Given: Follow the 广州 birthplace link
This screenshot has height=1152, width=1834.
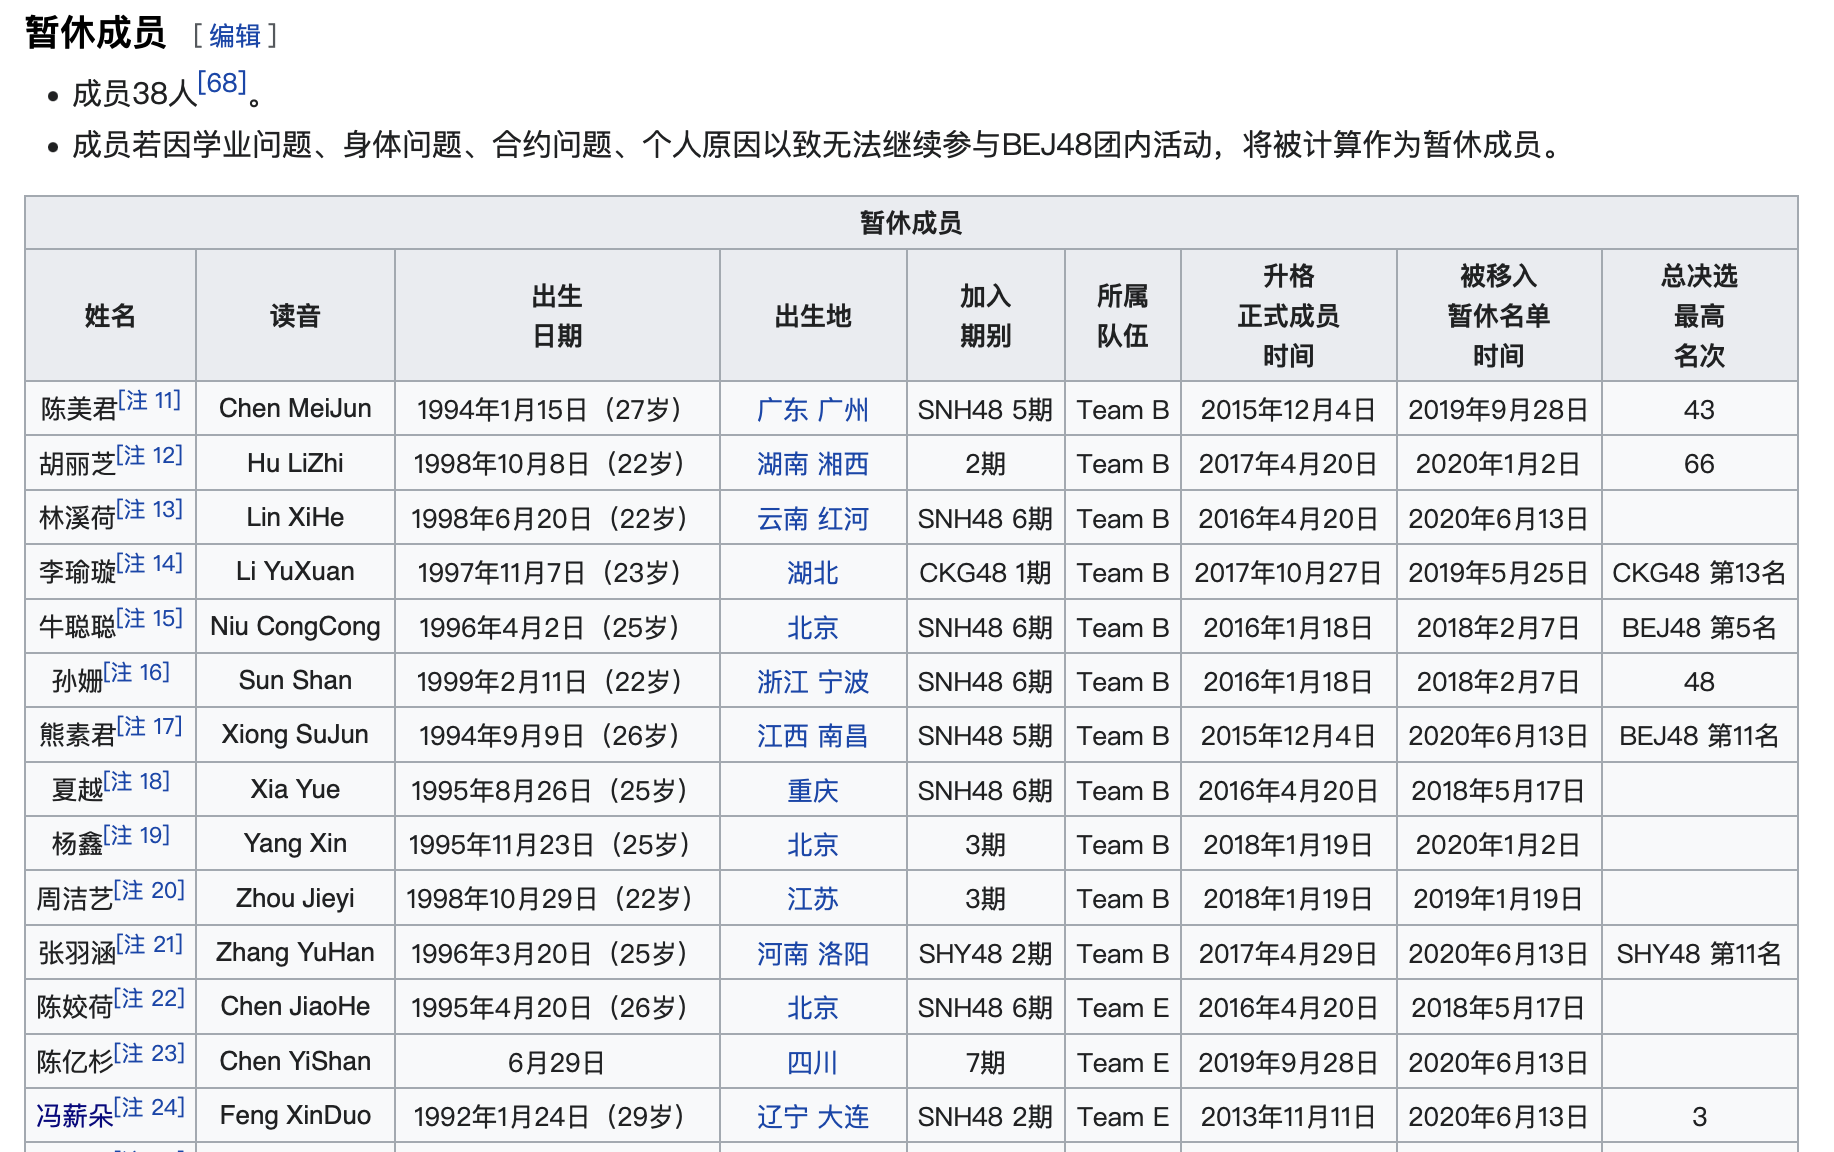Looking at the screenshot, I should [x=843, y=410].
